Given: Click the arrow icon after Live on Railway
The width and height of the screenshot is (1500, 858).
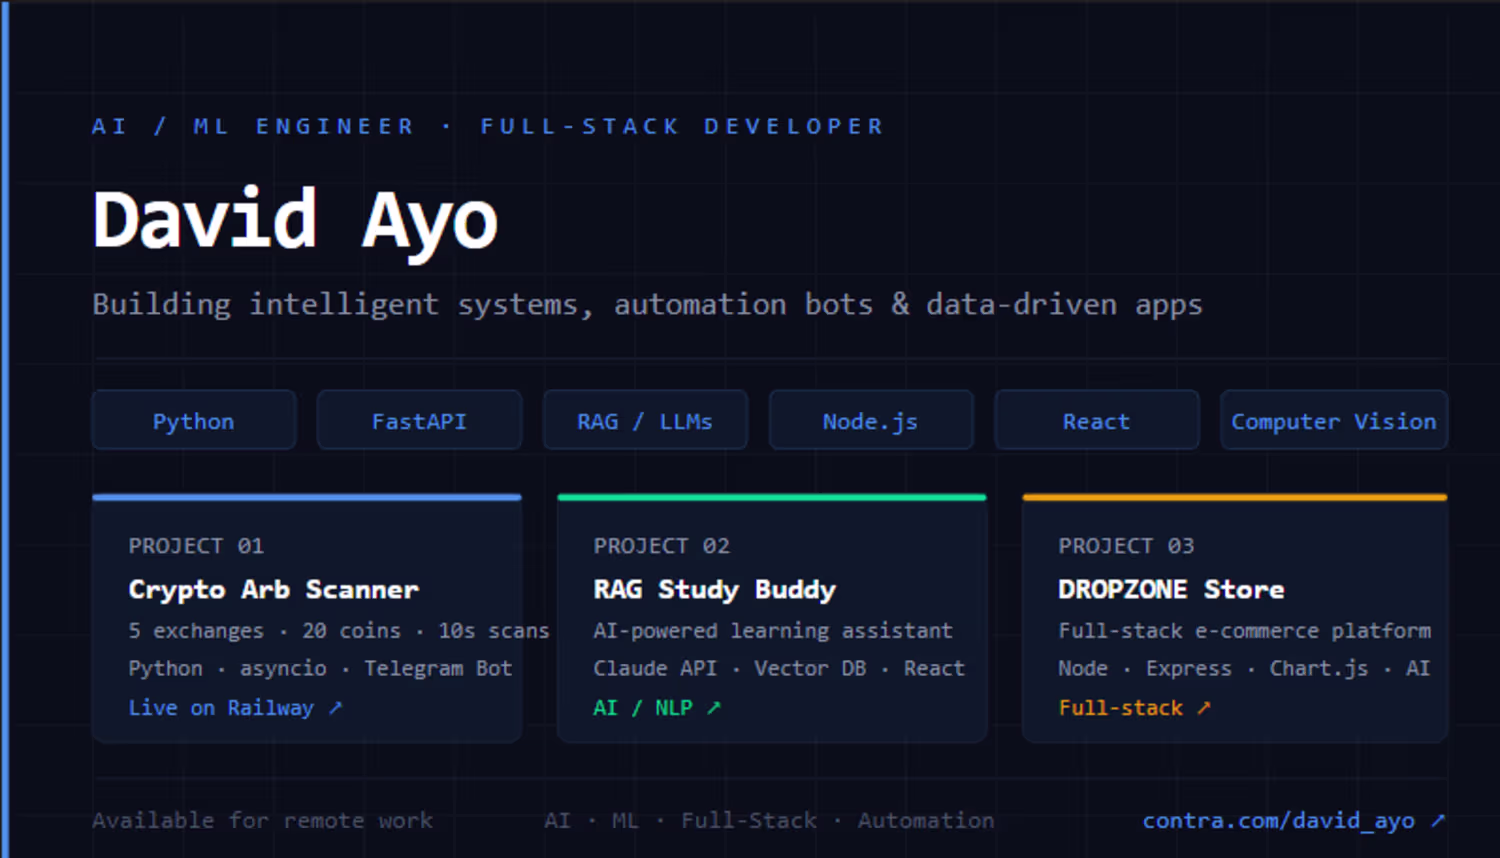Looking at the screenshot, I should tap(336, 707).
